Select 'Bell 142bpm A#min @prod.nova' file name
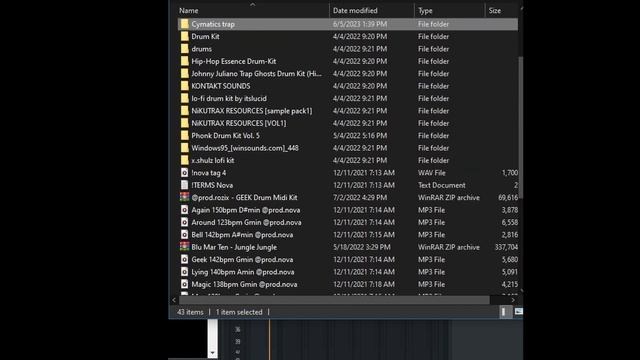This screenshot has width=640, height=360. (242, 234)
